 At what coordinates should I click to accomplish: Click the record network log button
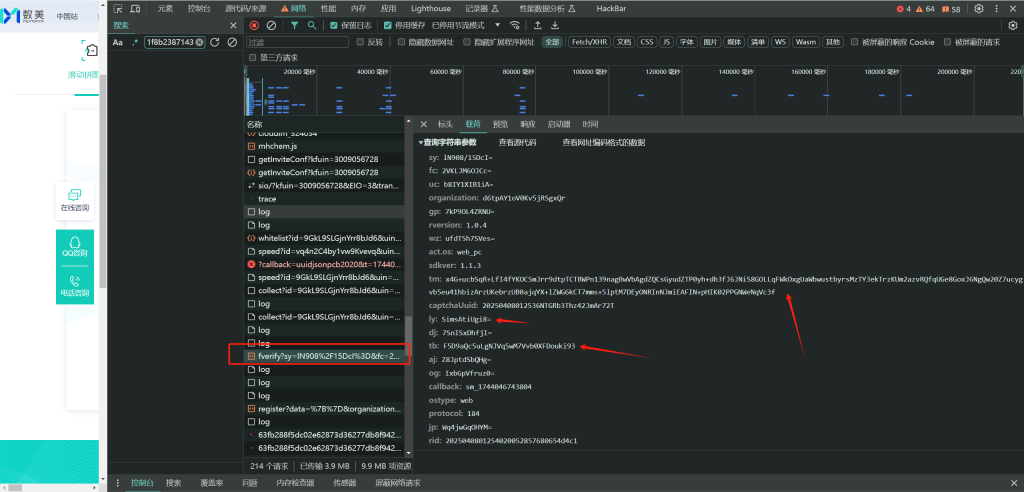point(254,25)
